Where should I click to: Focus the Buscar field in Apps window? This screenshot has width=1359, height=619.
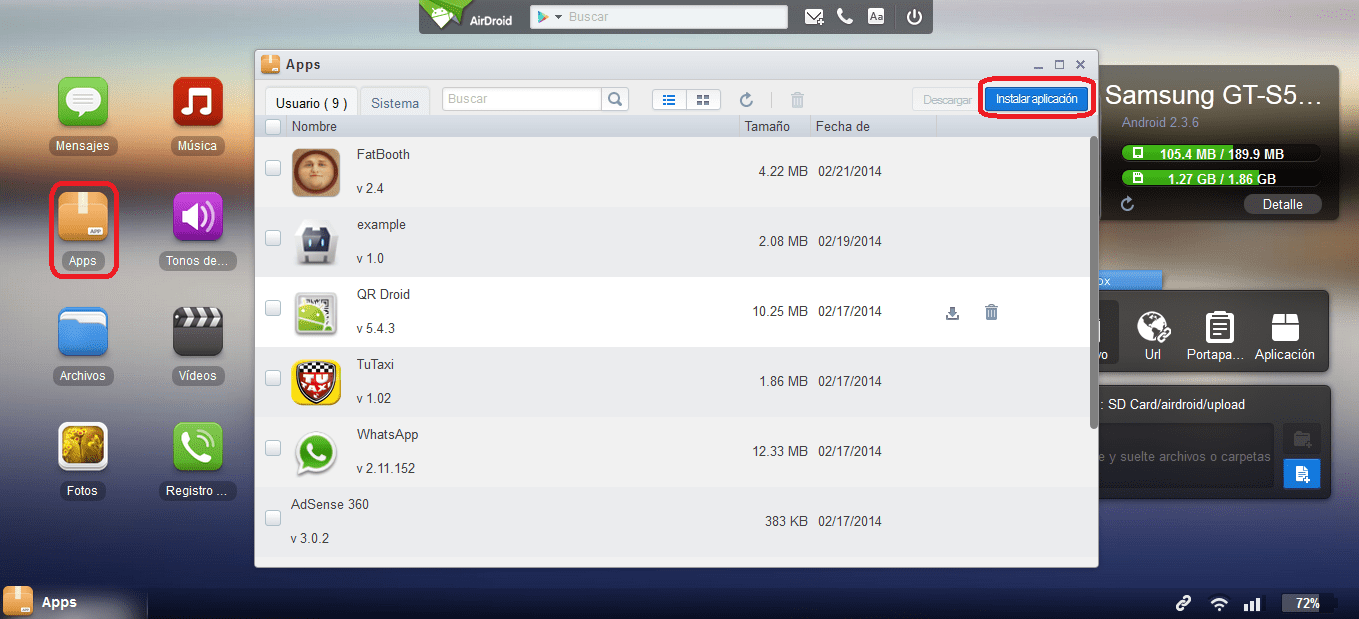[x=522, y=99]
